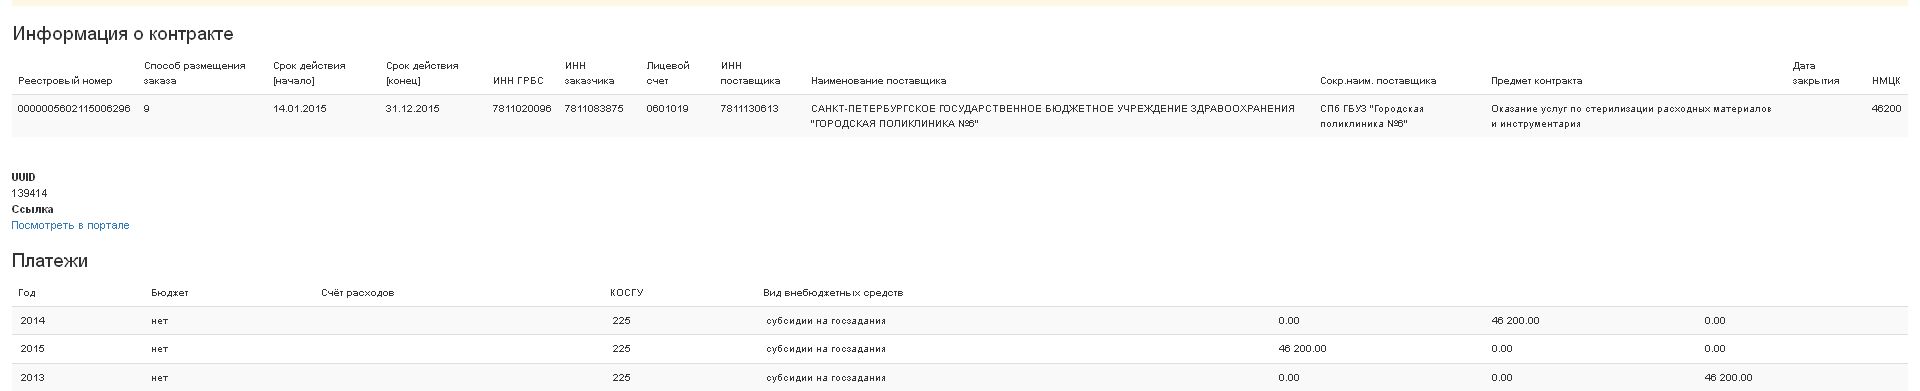Select registry number 0000005602115006296 cell
This screenshot has height=391, width=1920.
click(74, 109)
